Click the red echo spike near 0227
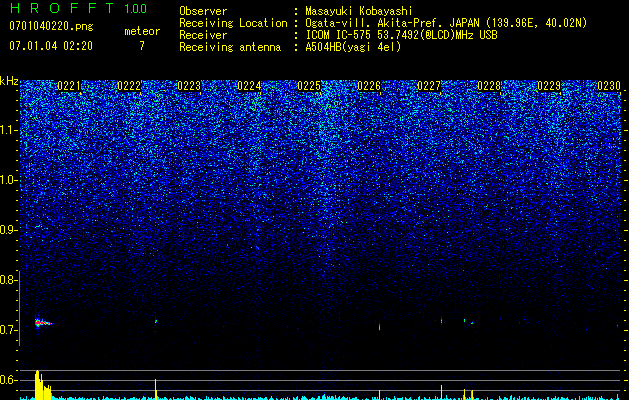 [441, 321]
